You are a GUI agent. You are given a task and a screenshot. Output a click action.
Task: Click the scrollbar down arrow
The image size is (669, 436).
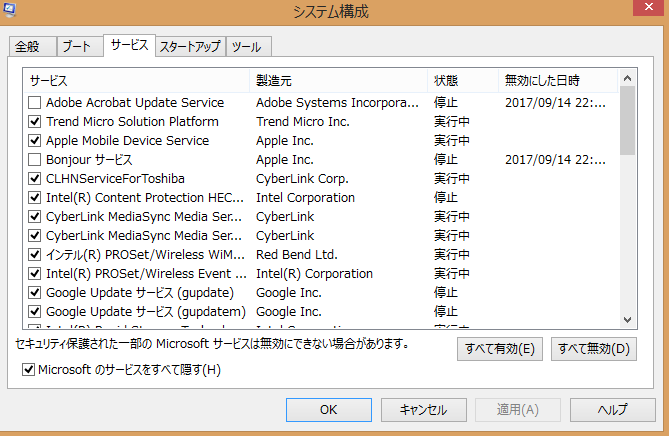pyautogui.click(x=627, y=320)
